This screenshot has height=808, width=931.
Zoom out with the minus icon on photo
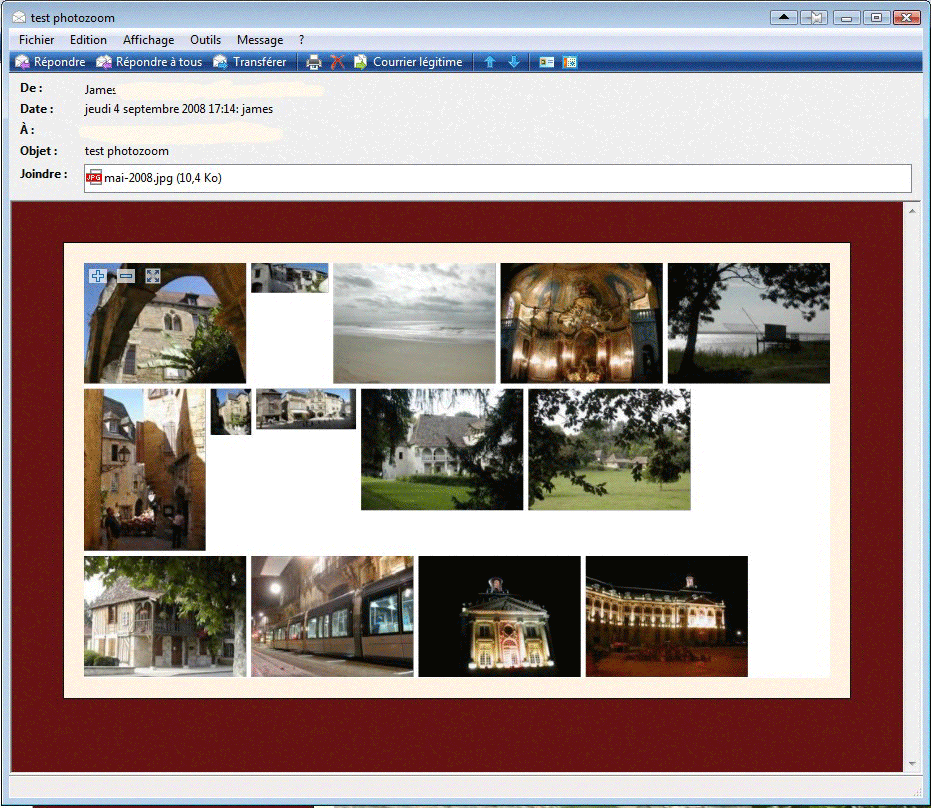coord(126,276)
